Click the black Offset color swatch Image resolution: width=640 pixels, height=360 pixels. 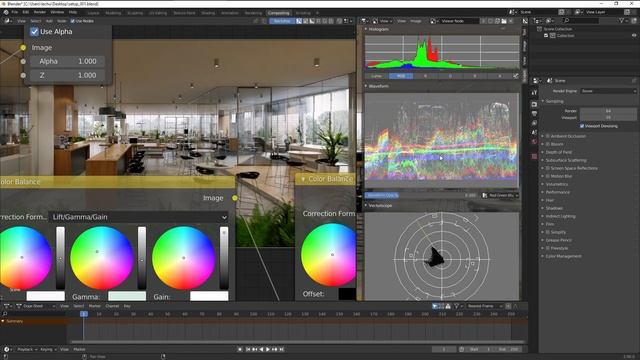click(347, 294)
